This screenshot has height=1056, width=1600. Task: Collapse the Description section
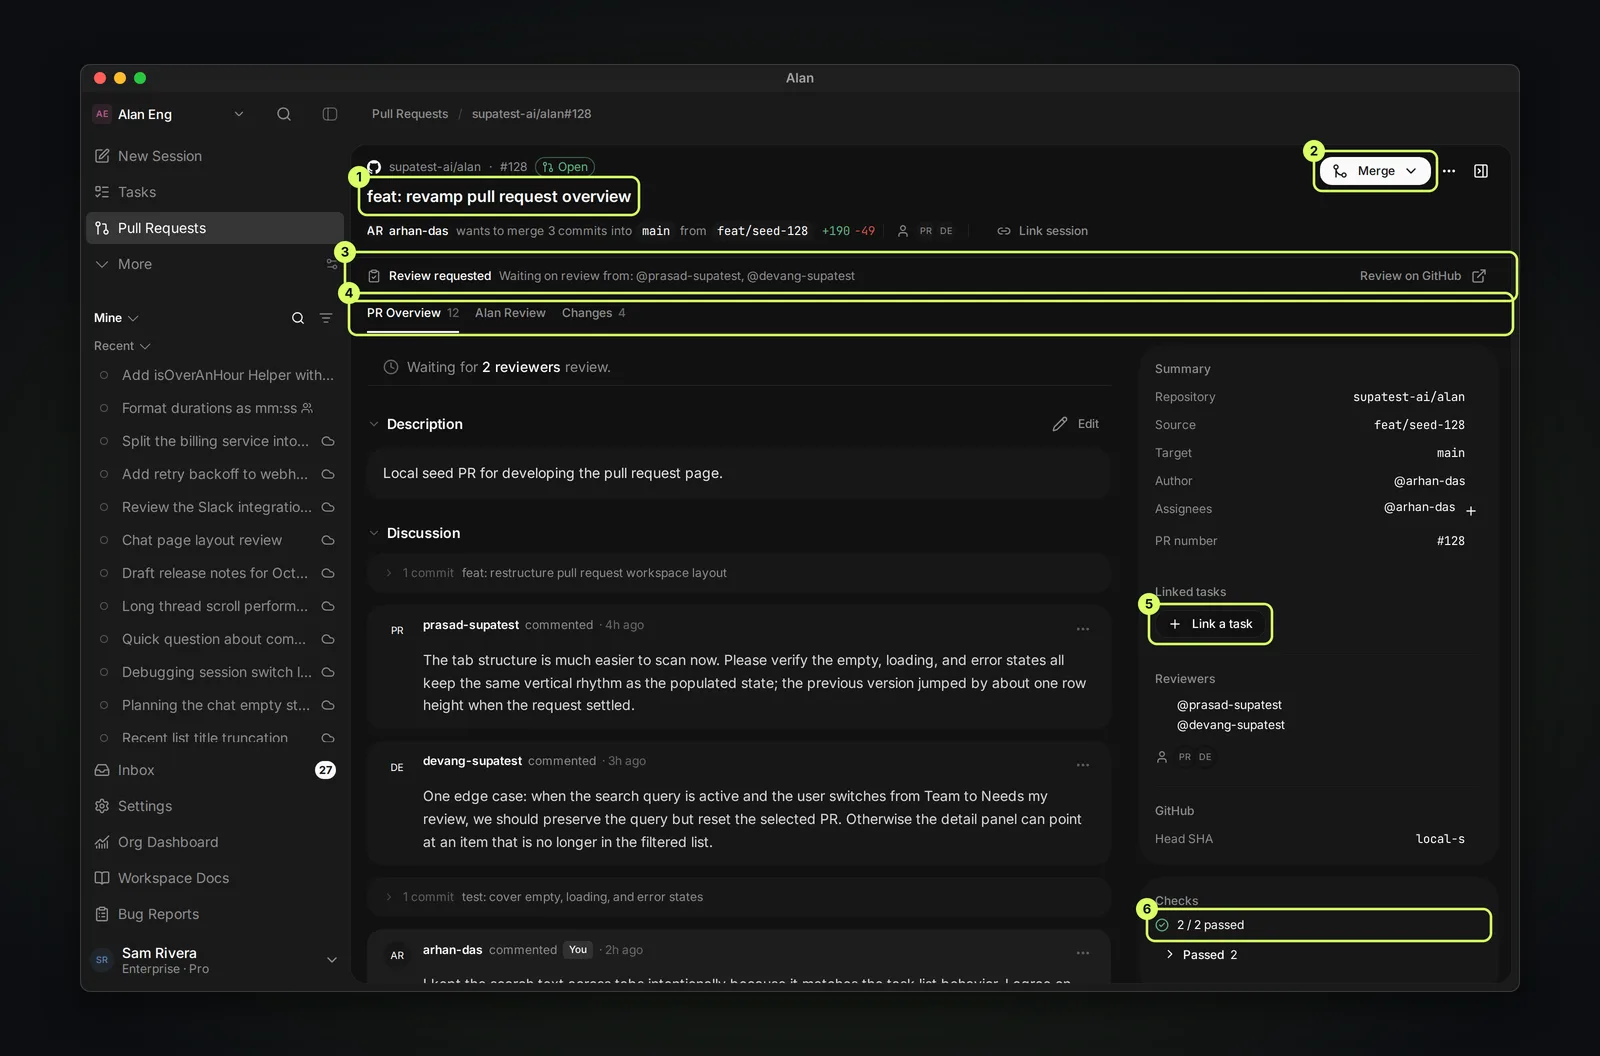click(374, 424)
